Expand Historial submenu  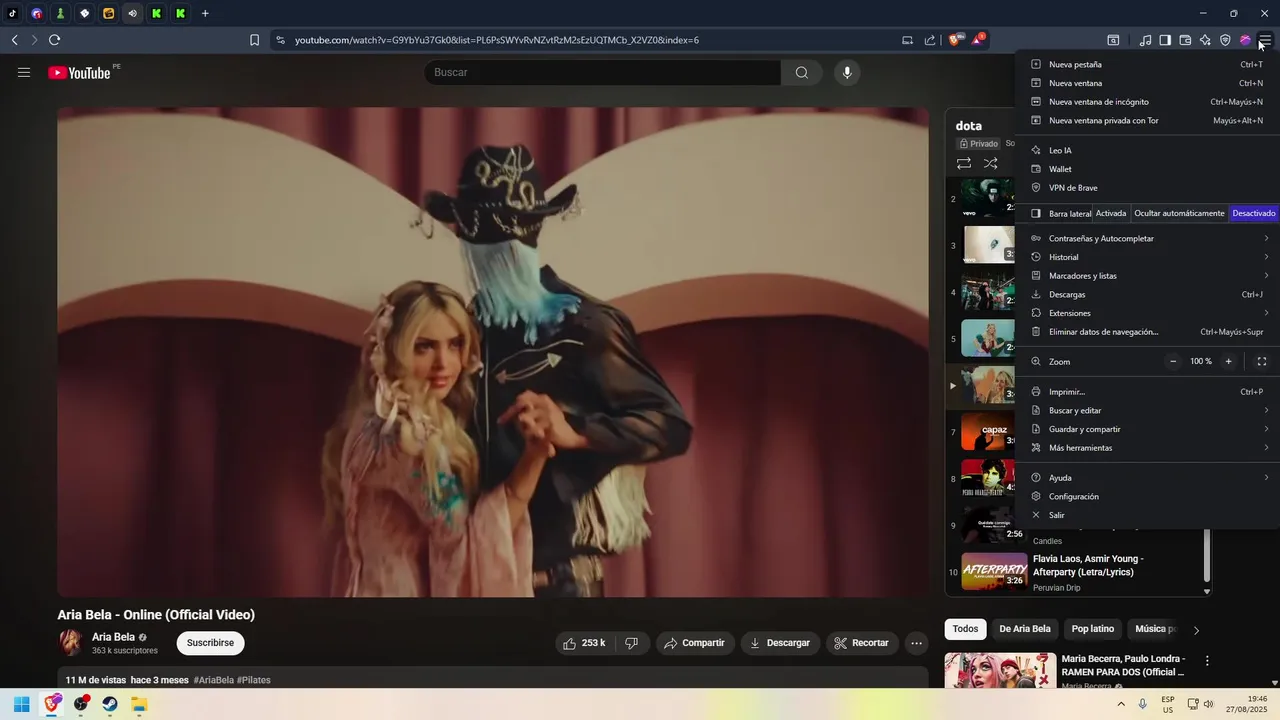pyautogui.click(x=1147, y=257)
